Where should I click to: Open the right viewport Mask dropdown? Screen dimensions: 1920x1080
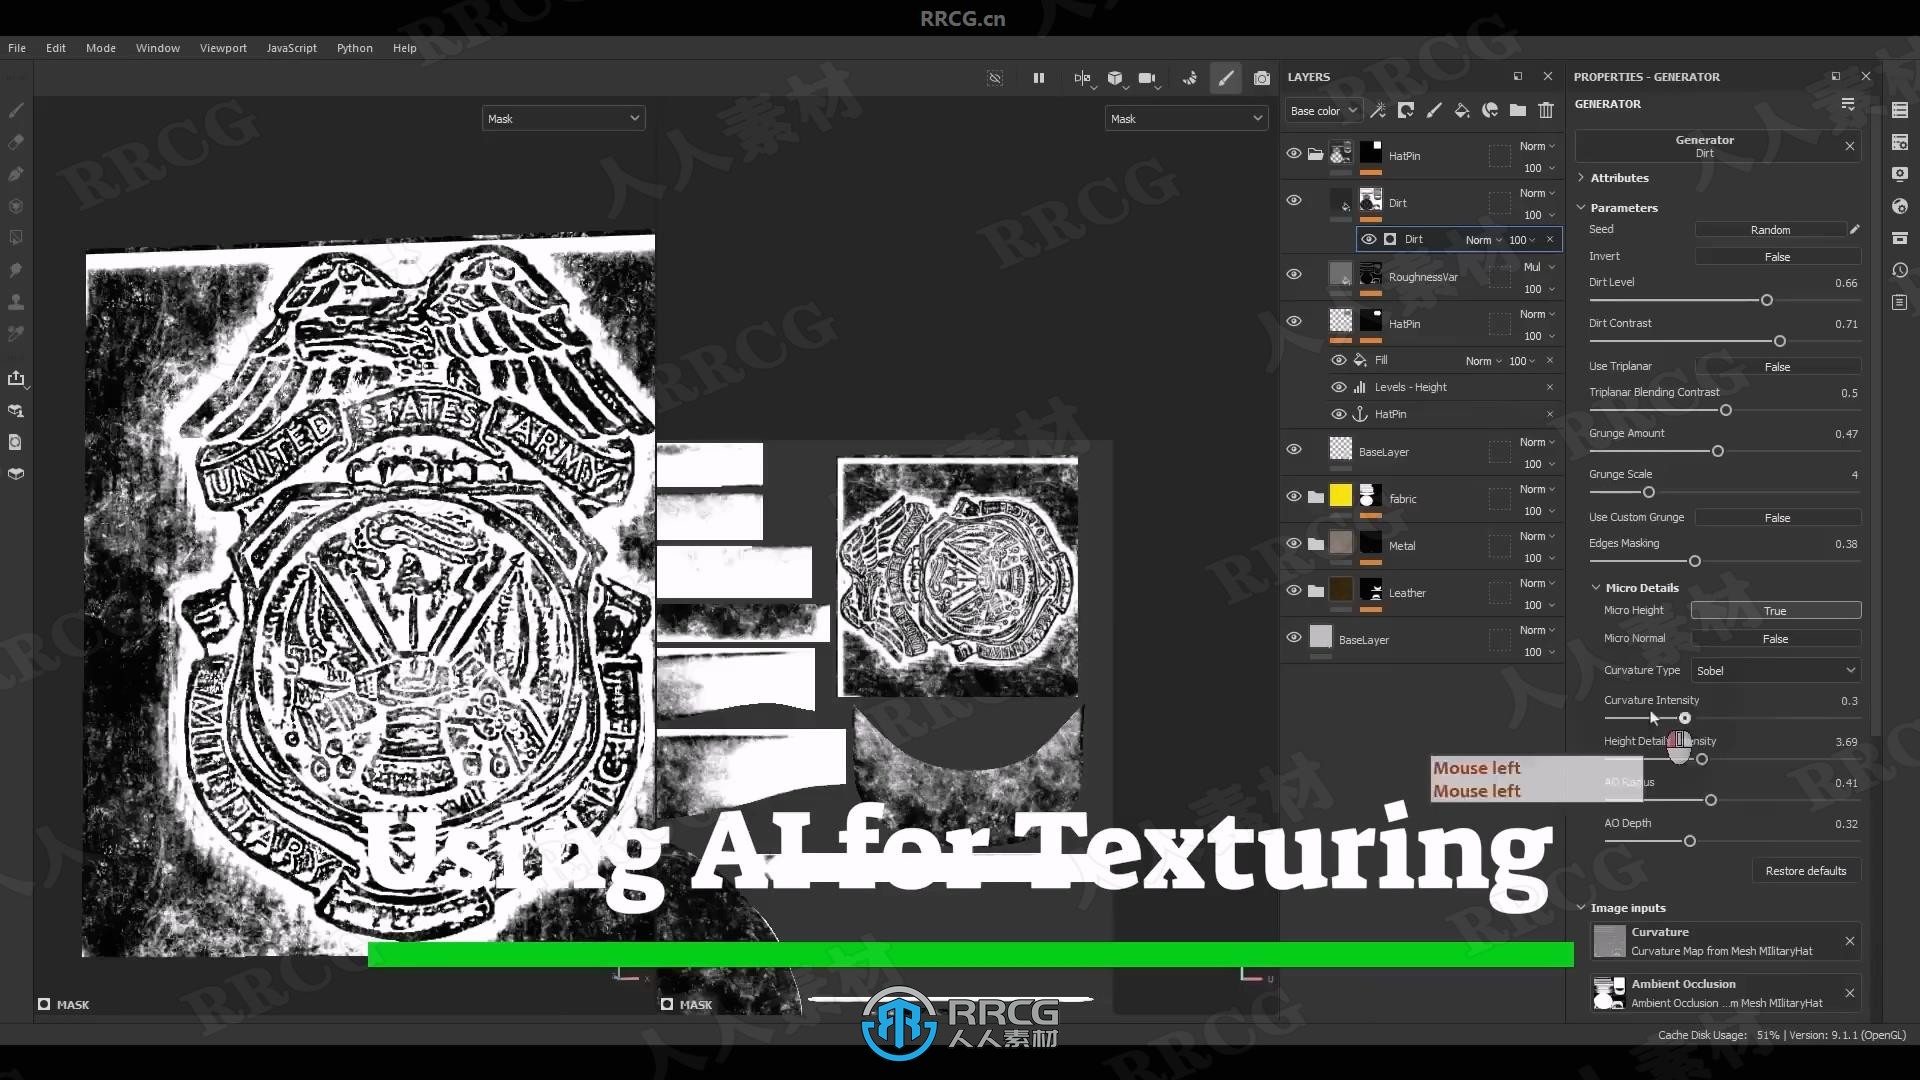[x=1187, y=119]
